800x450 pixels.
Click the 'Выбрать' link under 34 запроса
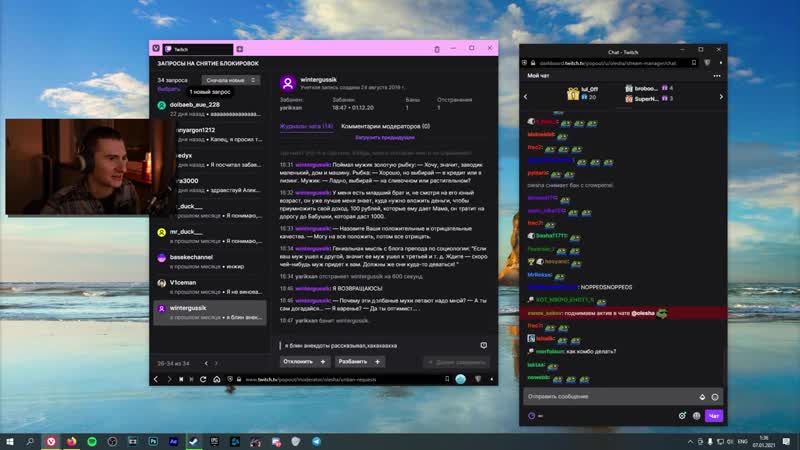(x=168, y=89)
